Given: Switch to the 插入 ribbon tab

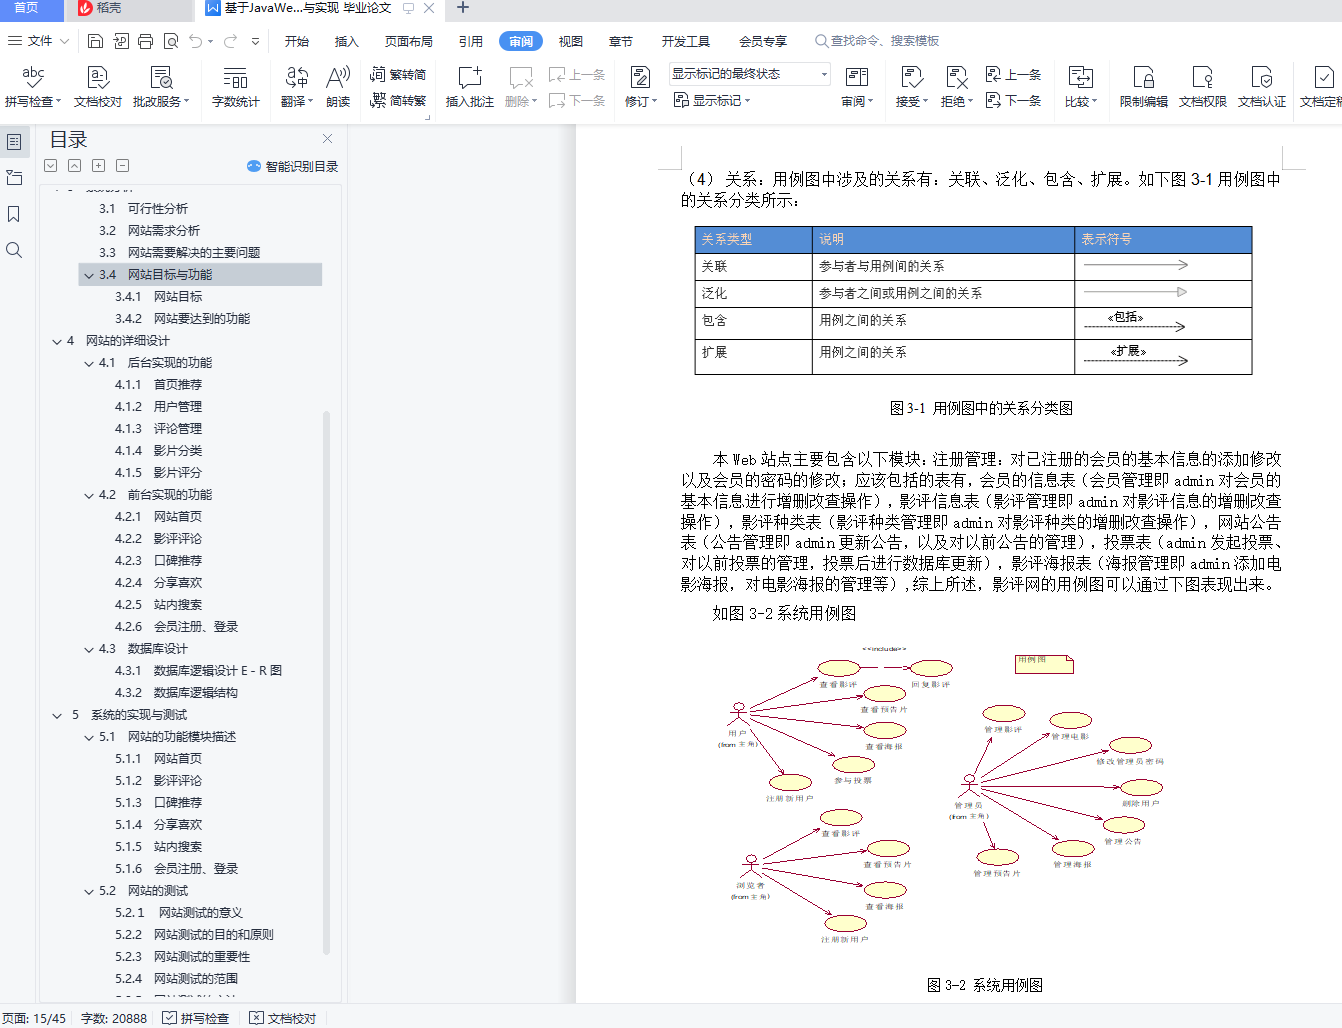Looking at the screenshot, I should (346, 41).
